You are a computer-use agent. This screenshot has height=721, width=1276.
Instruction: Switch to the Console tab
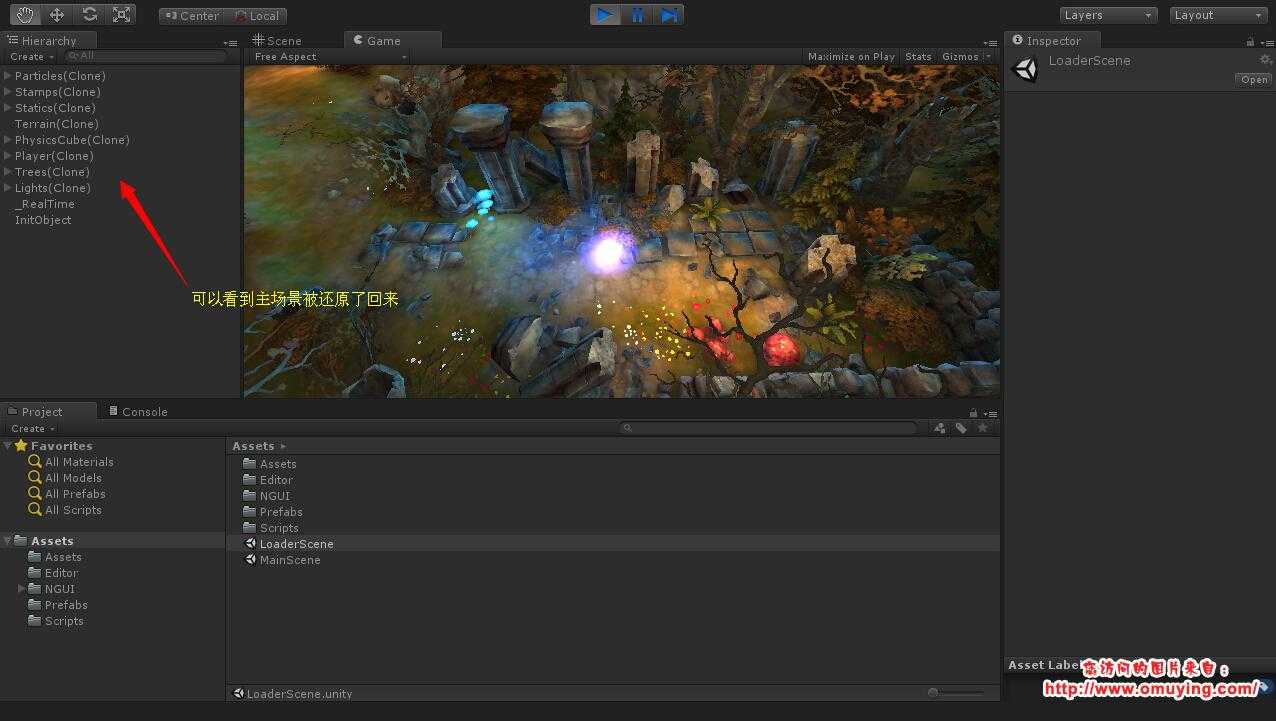click(138, 411)
